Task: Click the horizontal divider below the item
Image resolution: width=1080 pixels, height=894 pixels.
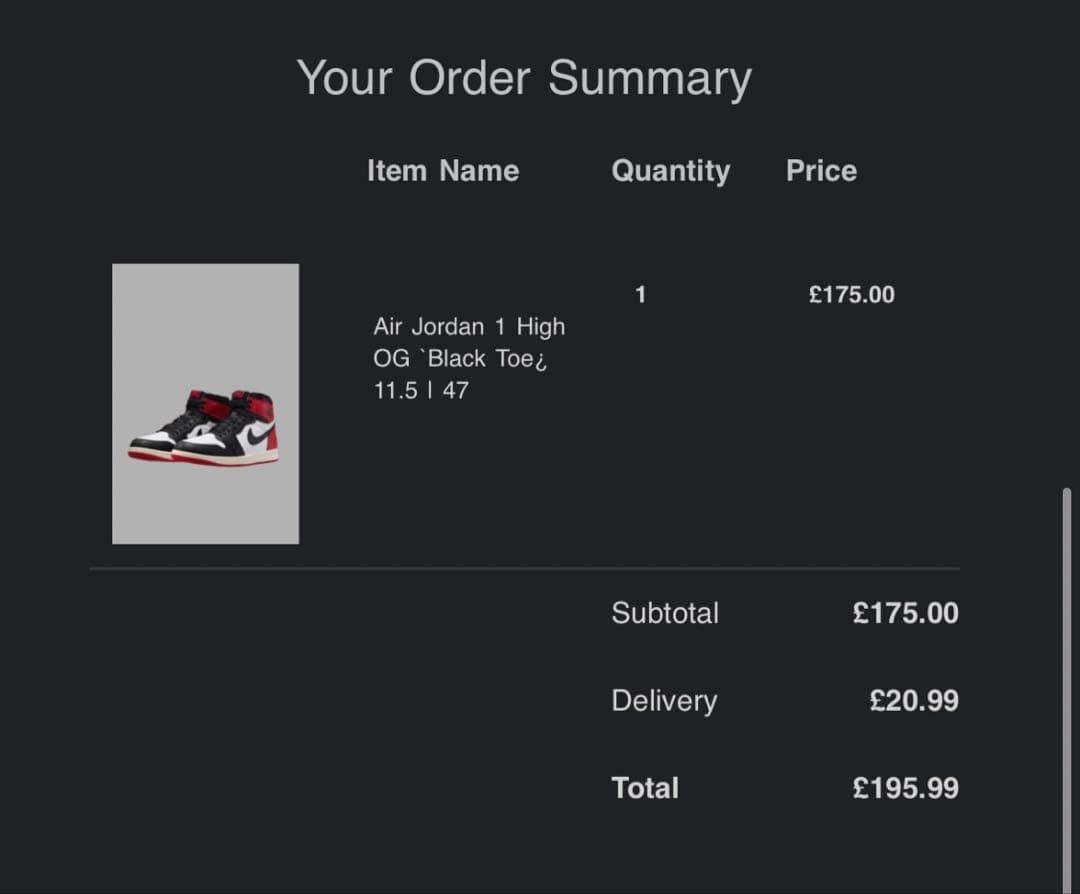Action: coord(524,568)
